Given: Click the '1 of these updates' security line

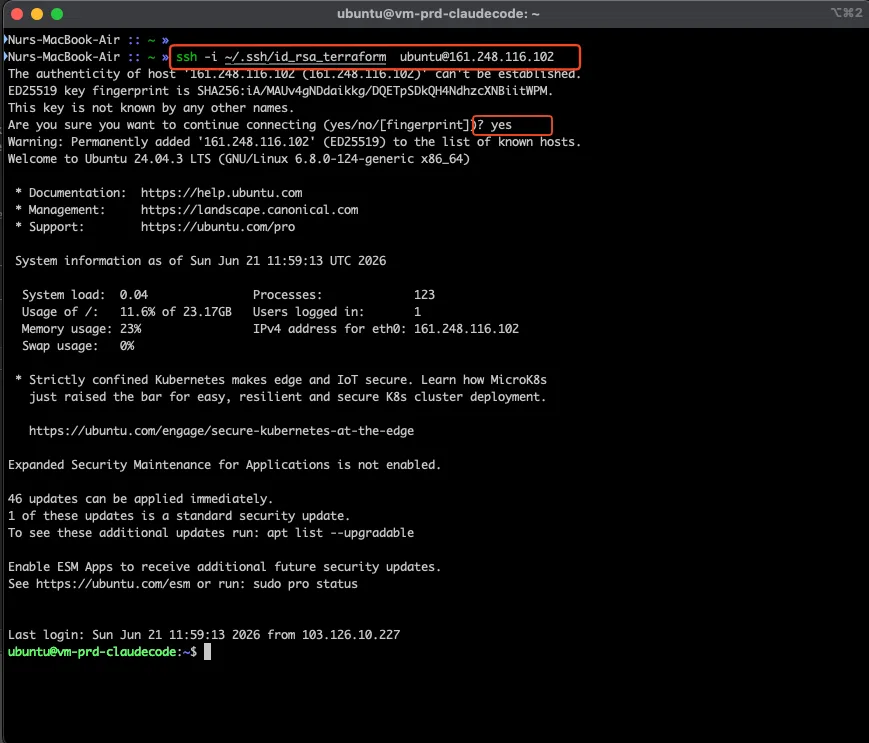Looking at the screenshot, I should point(179,516).
